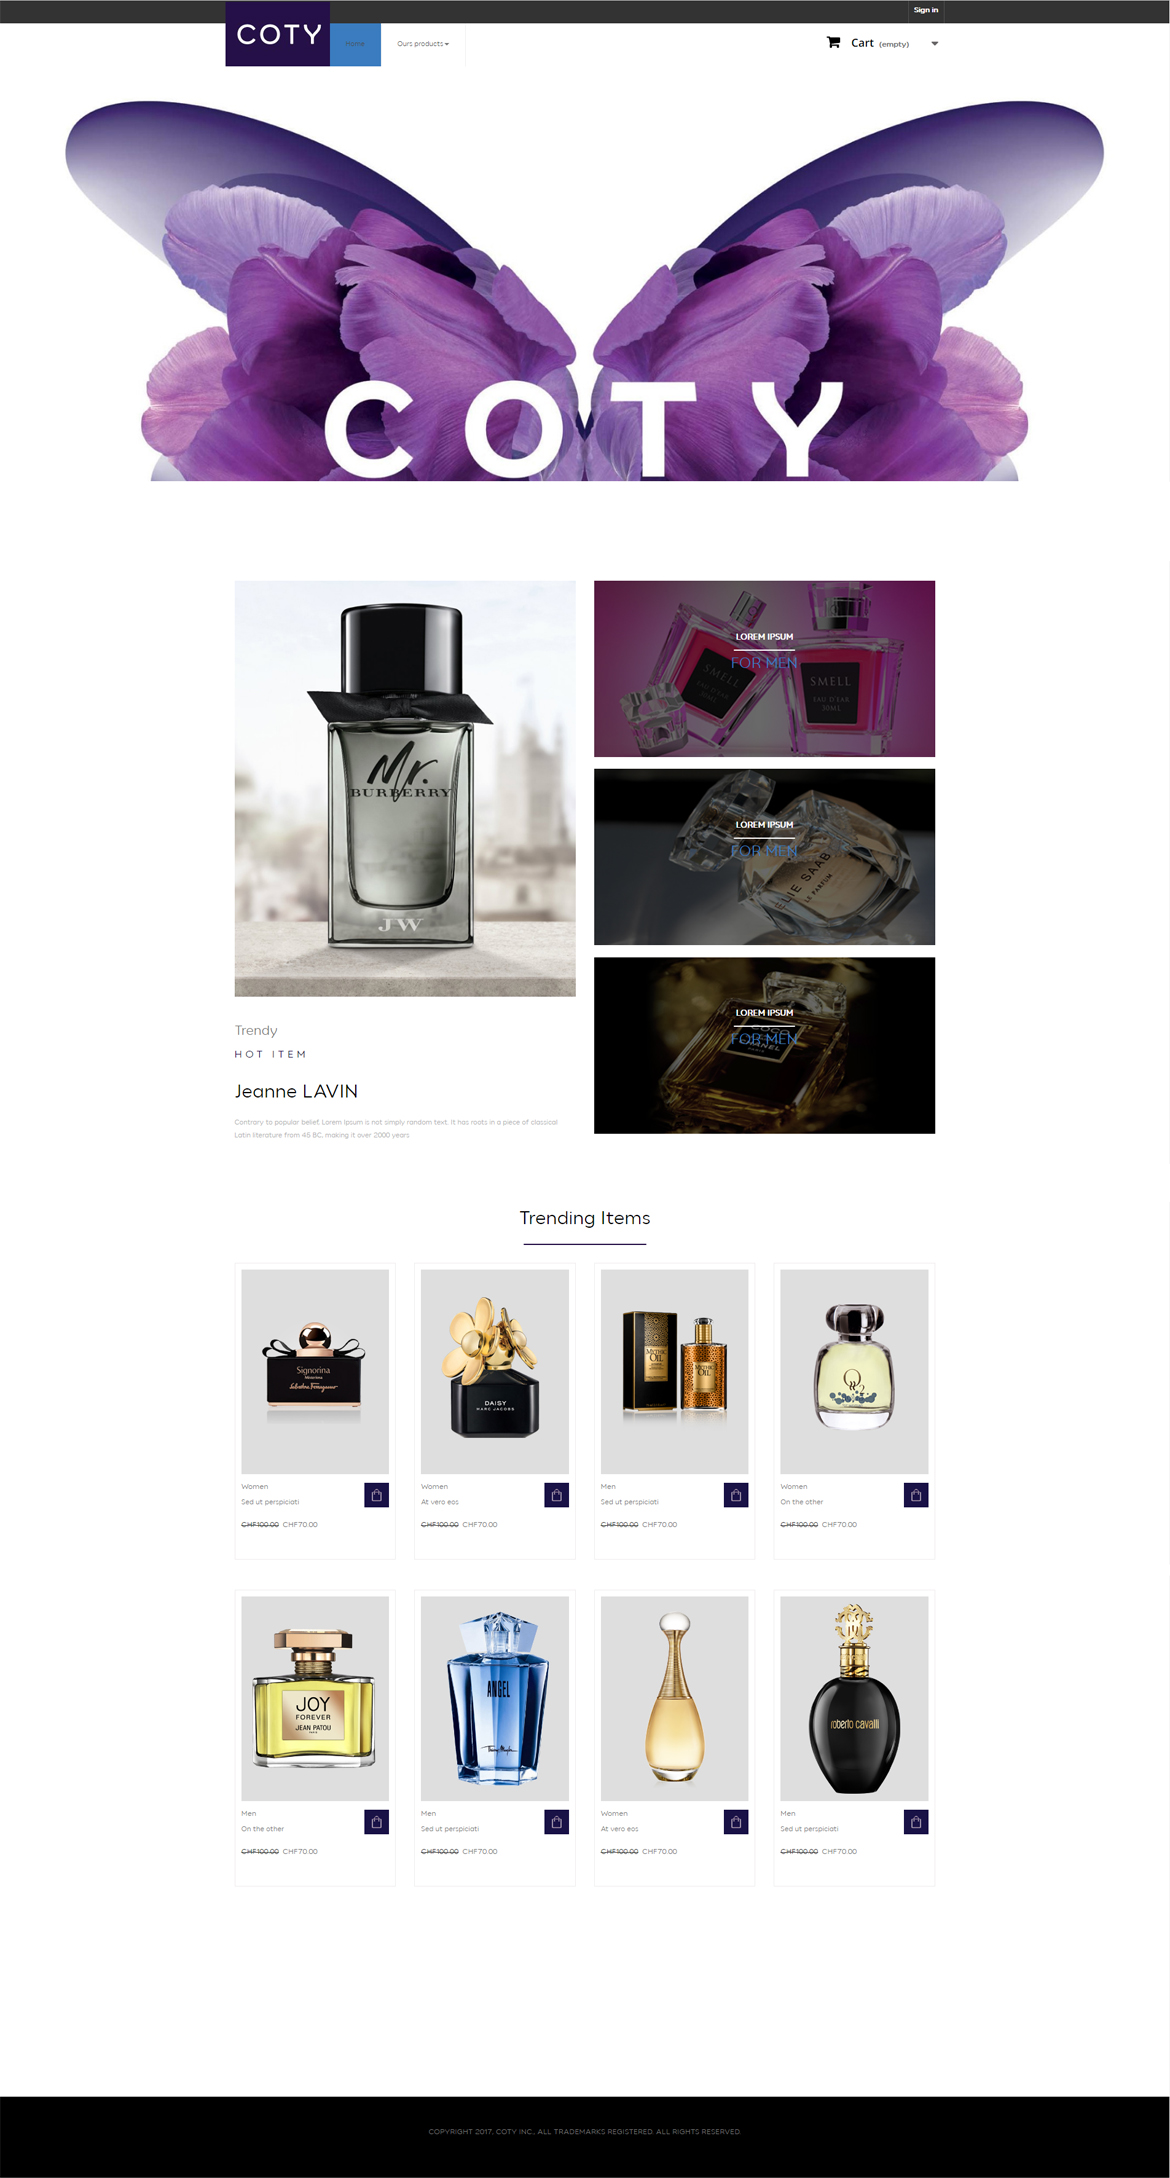This screenshot has height=2178, width=1170.
Task: Open the Ours products dropdown menu
Action: coord(423,44)
